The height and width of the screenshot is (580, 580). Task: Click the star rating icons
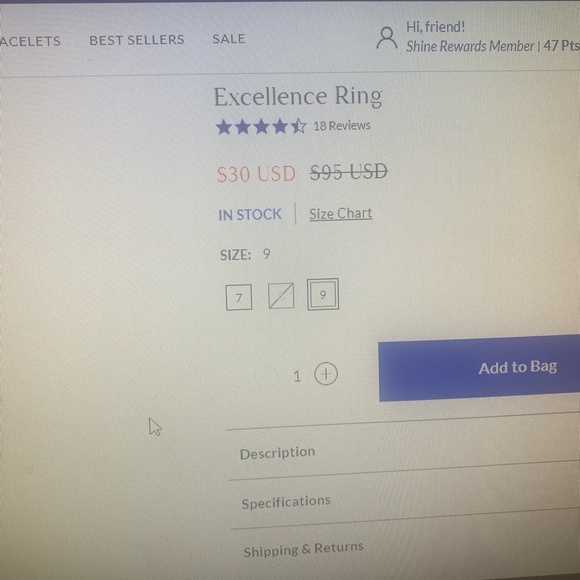click(x=261, y=127)
